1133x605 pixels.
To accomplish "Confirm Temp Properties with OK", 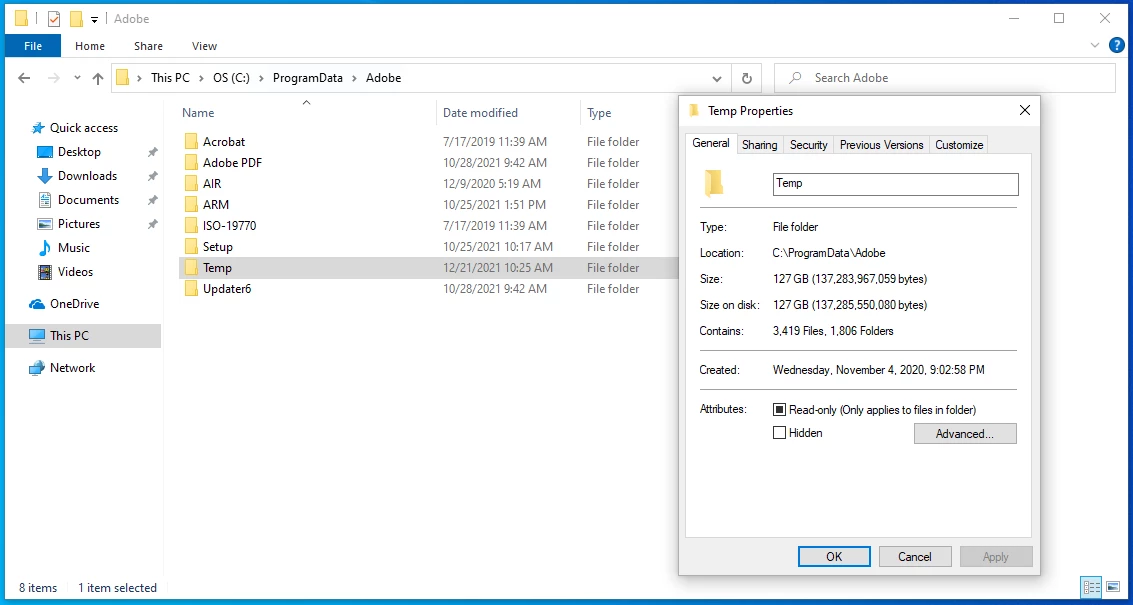I will coord(834,557).
